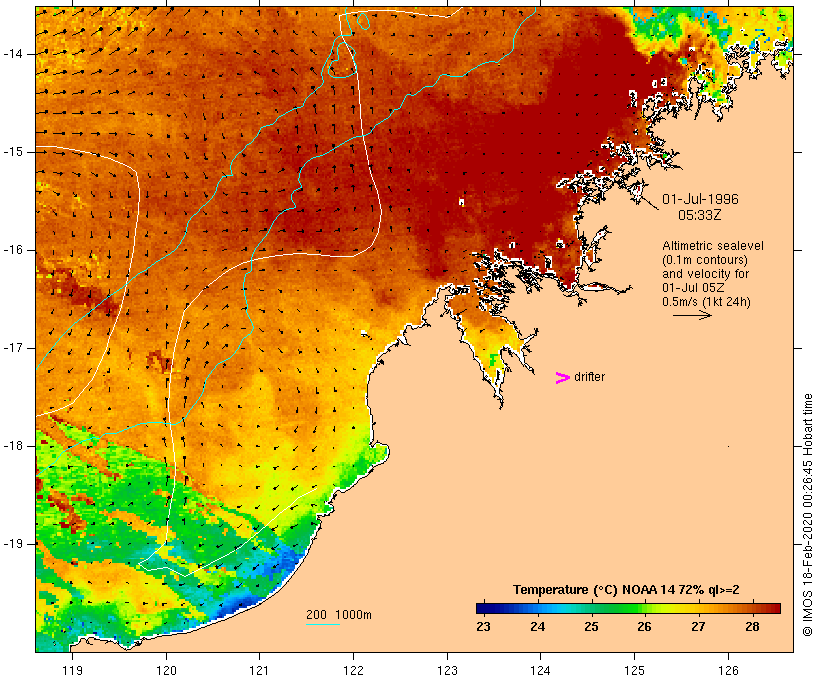Click the color bar tick label '26'
The width and height of the screenshot is (820, 680).
point(644,627)
